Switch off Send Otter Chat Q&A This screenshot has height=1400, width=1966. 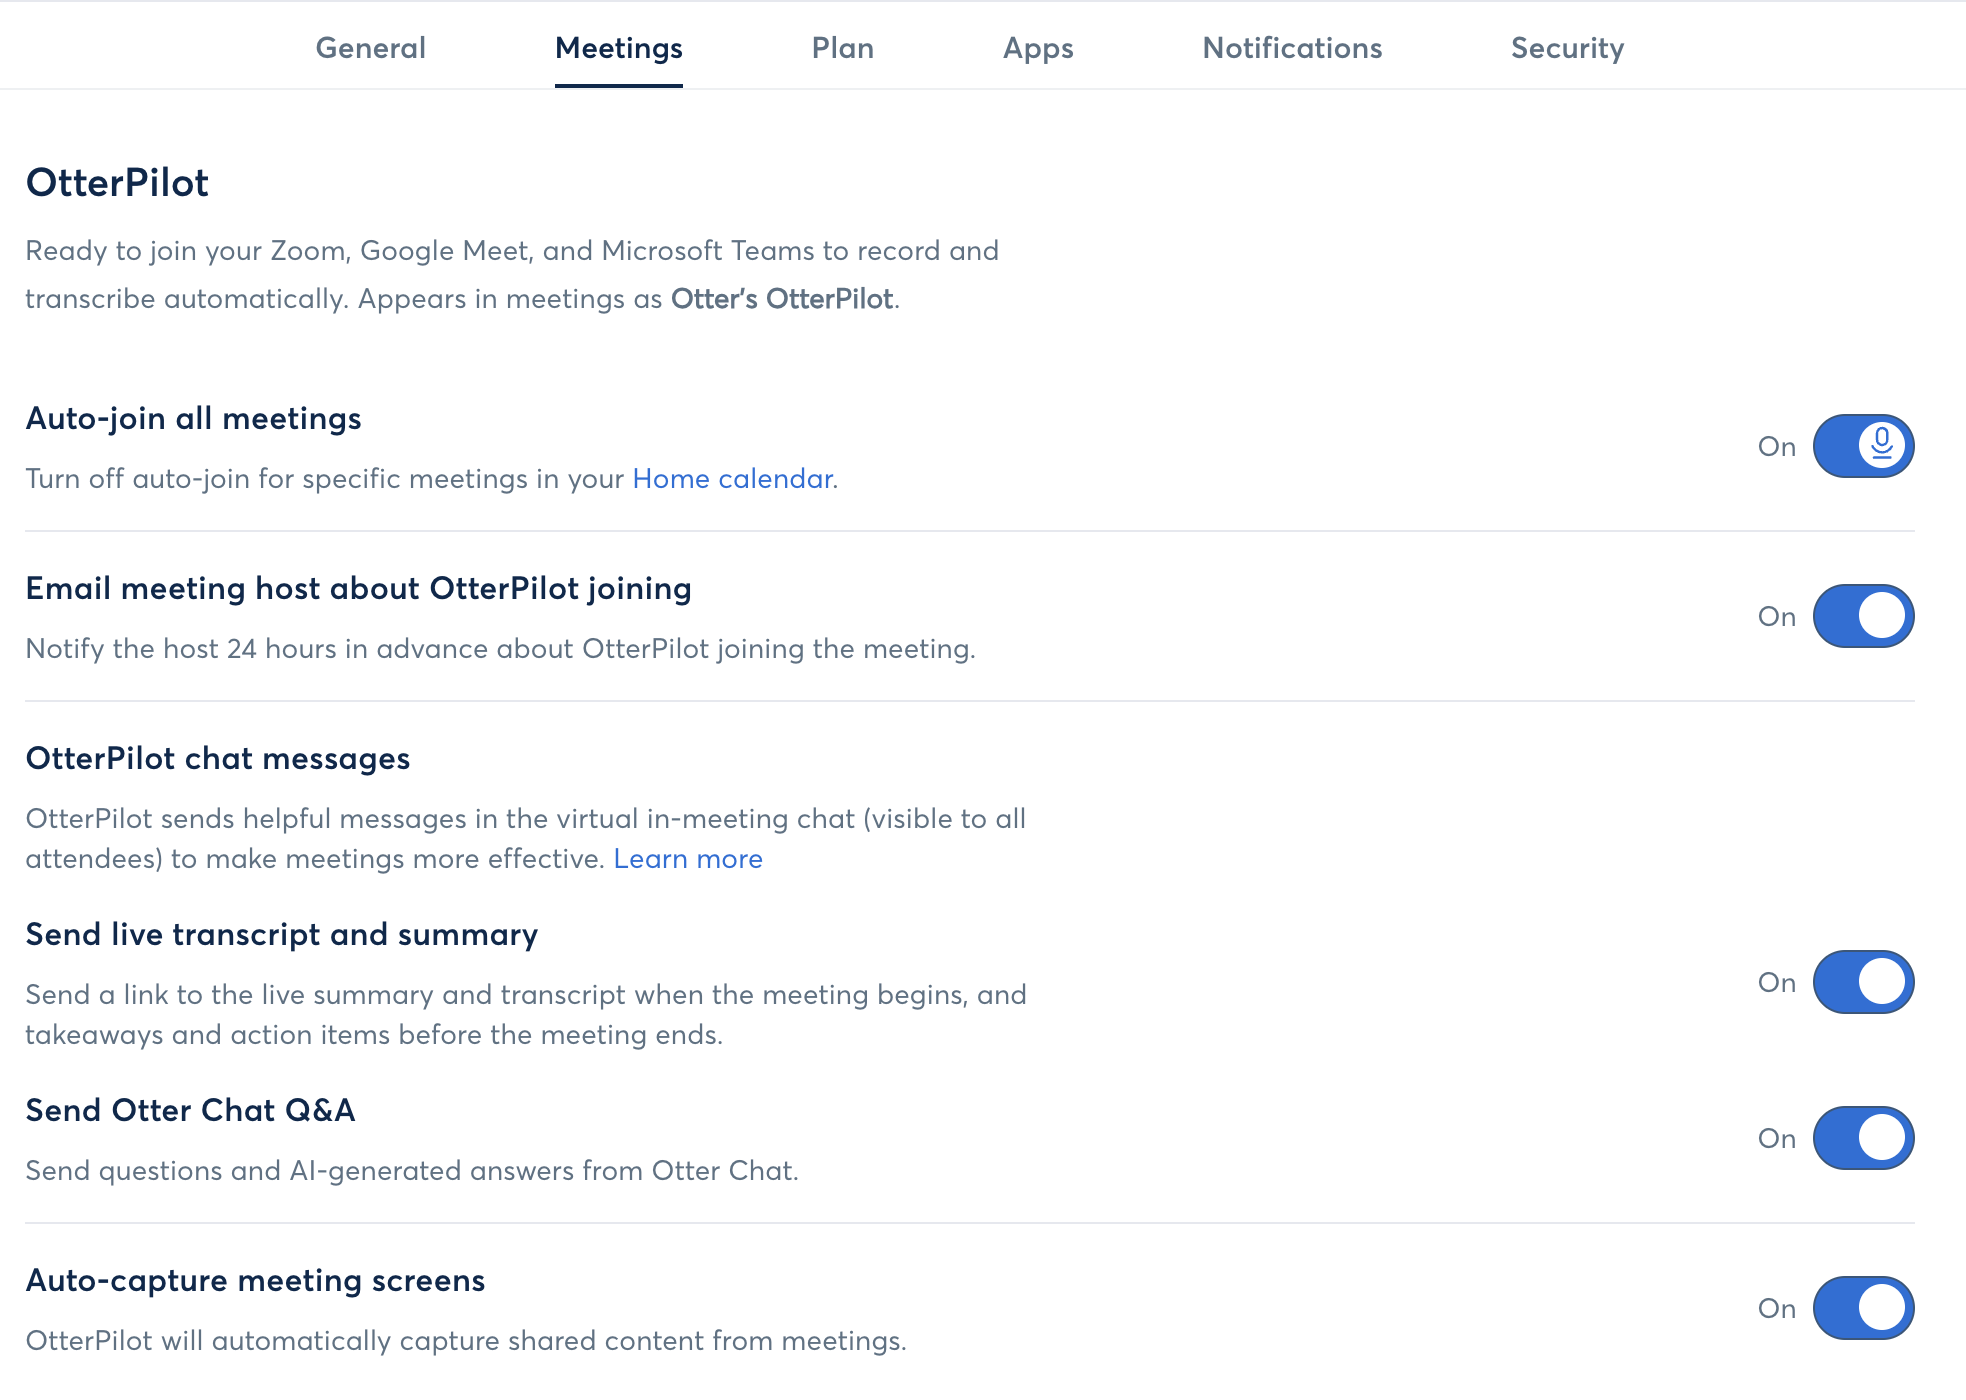coord(1863,1138)
